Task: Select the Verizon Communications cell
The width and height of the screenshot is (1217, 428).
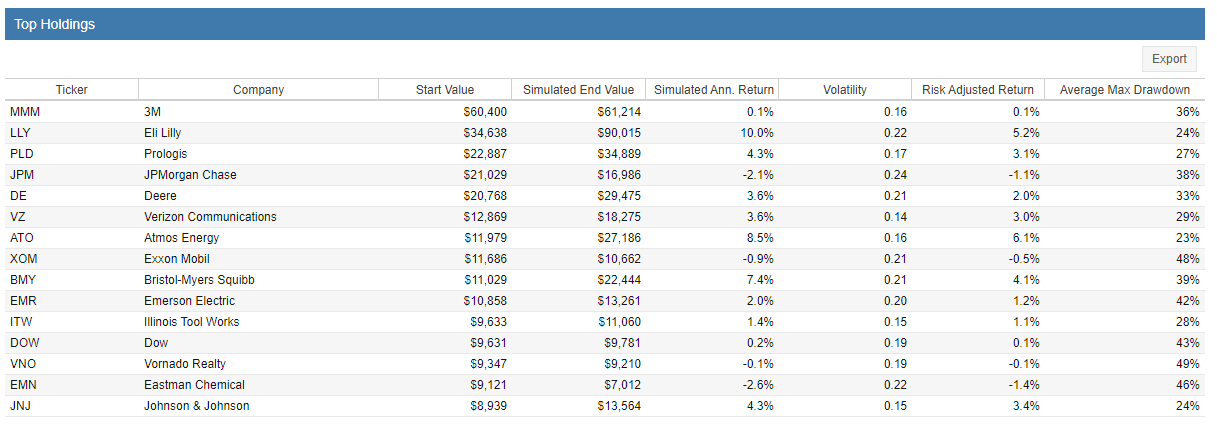Action: [x=210, y=217]
